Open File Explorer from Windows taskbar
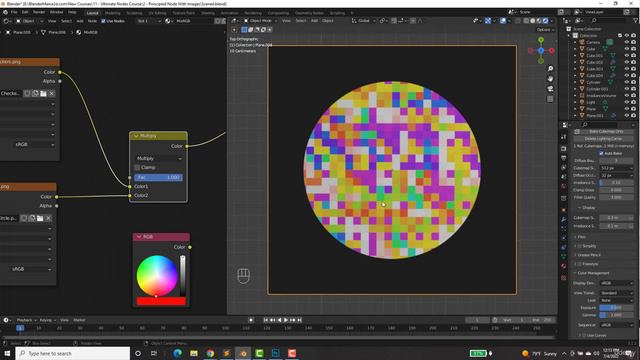 tap(194, 353)
